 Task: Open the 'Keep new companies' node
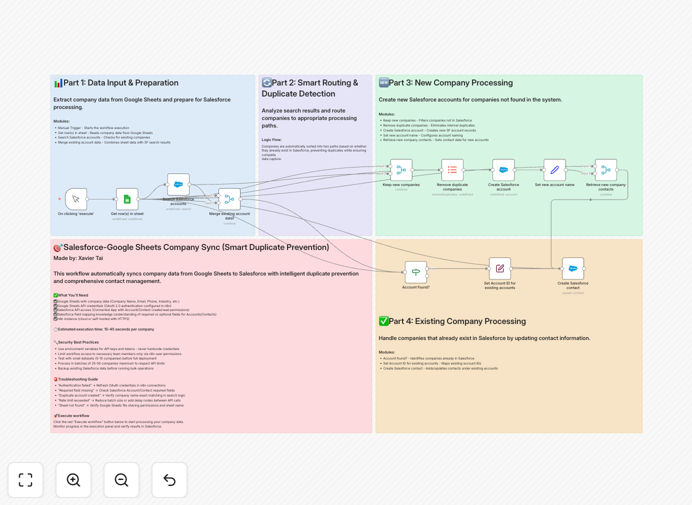pos(401,170)
